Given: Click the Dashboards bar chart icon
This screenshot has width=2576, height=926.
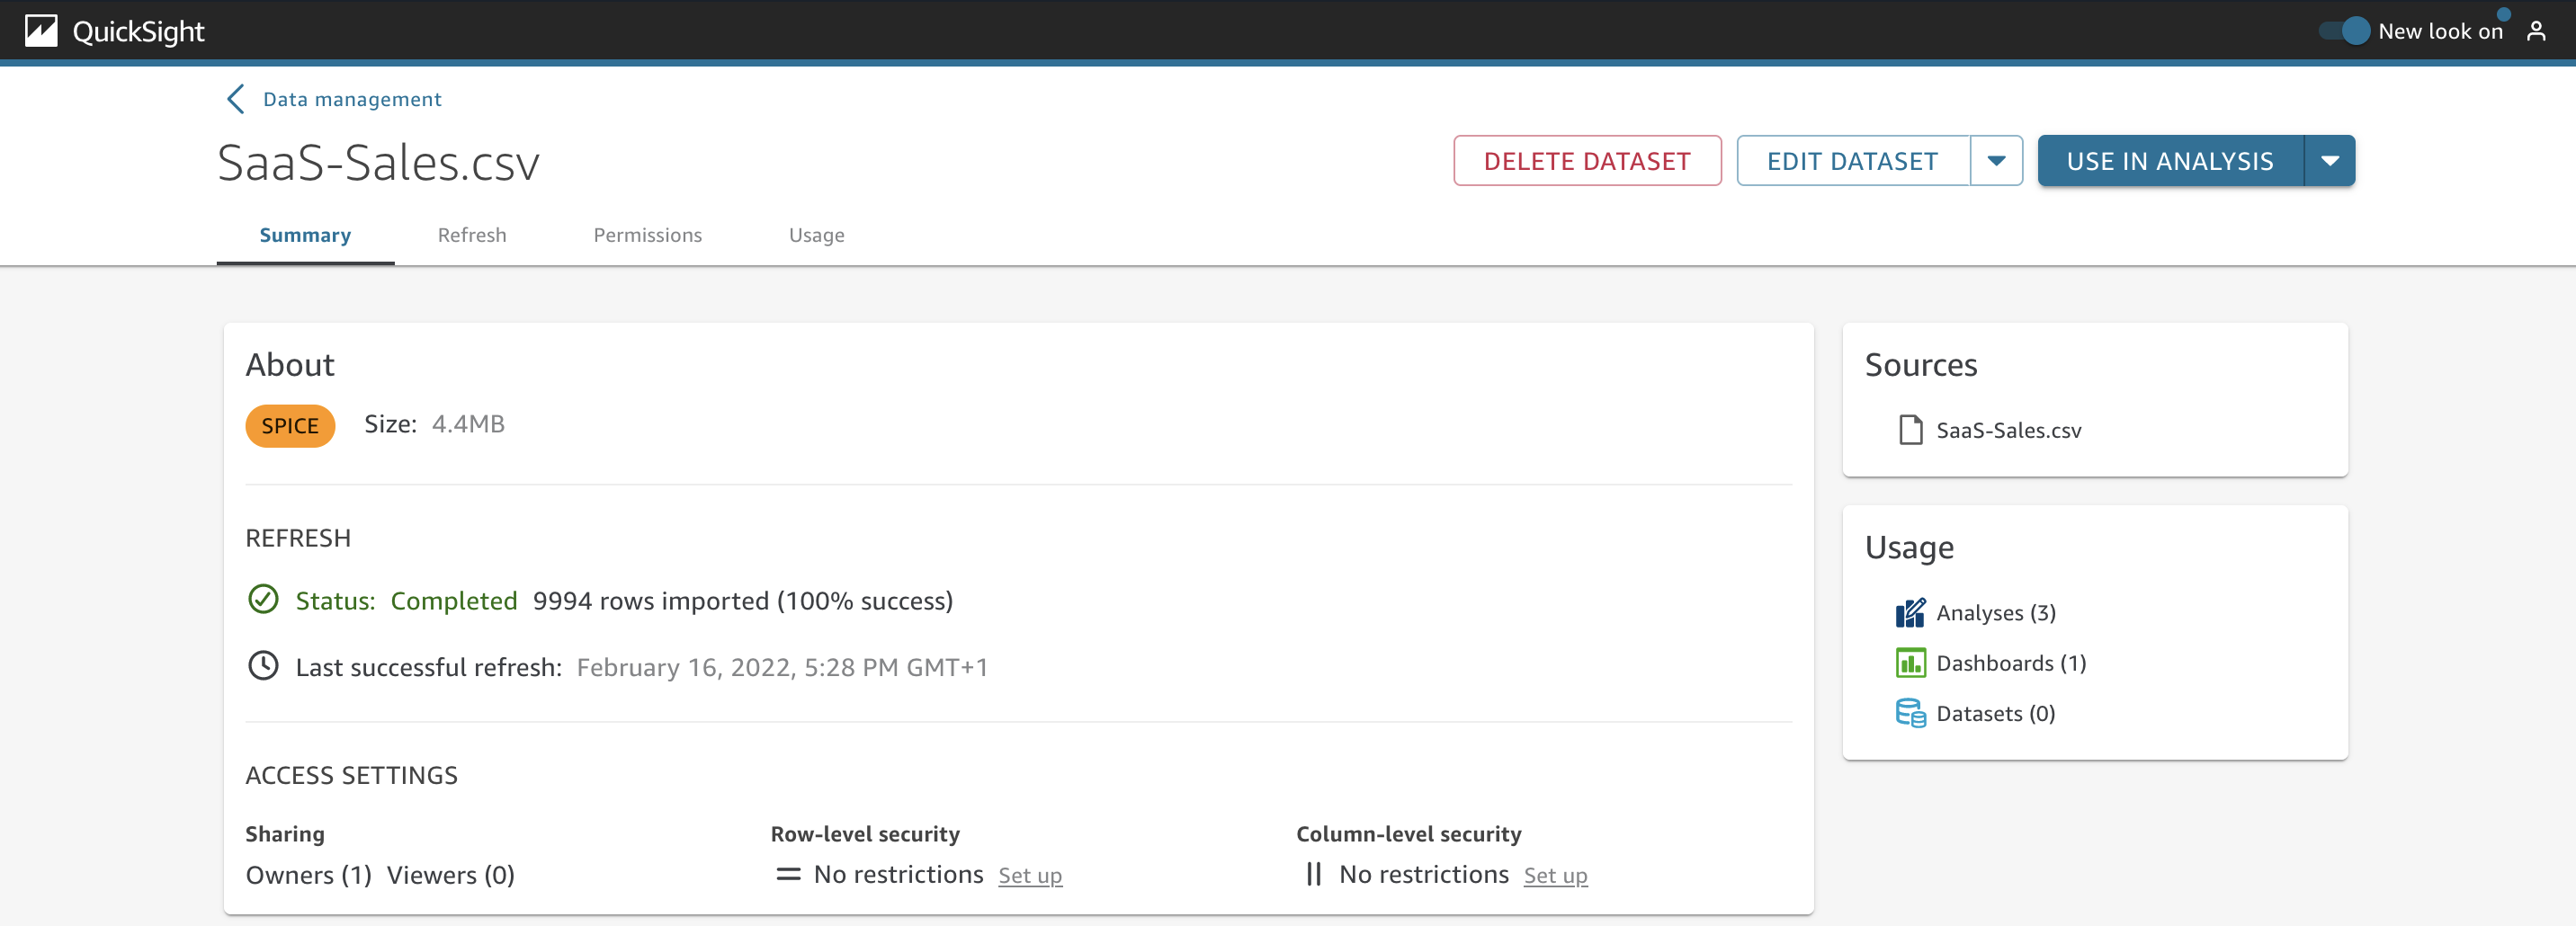Looking at the screenshot, I should click(1909, 663).
